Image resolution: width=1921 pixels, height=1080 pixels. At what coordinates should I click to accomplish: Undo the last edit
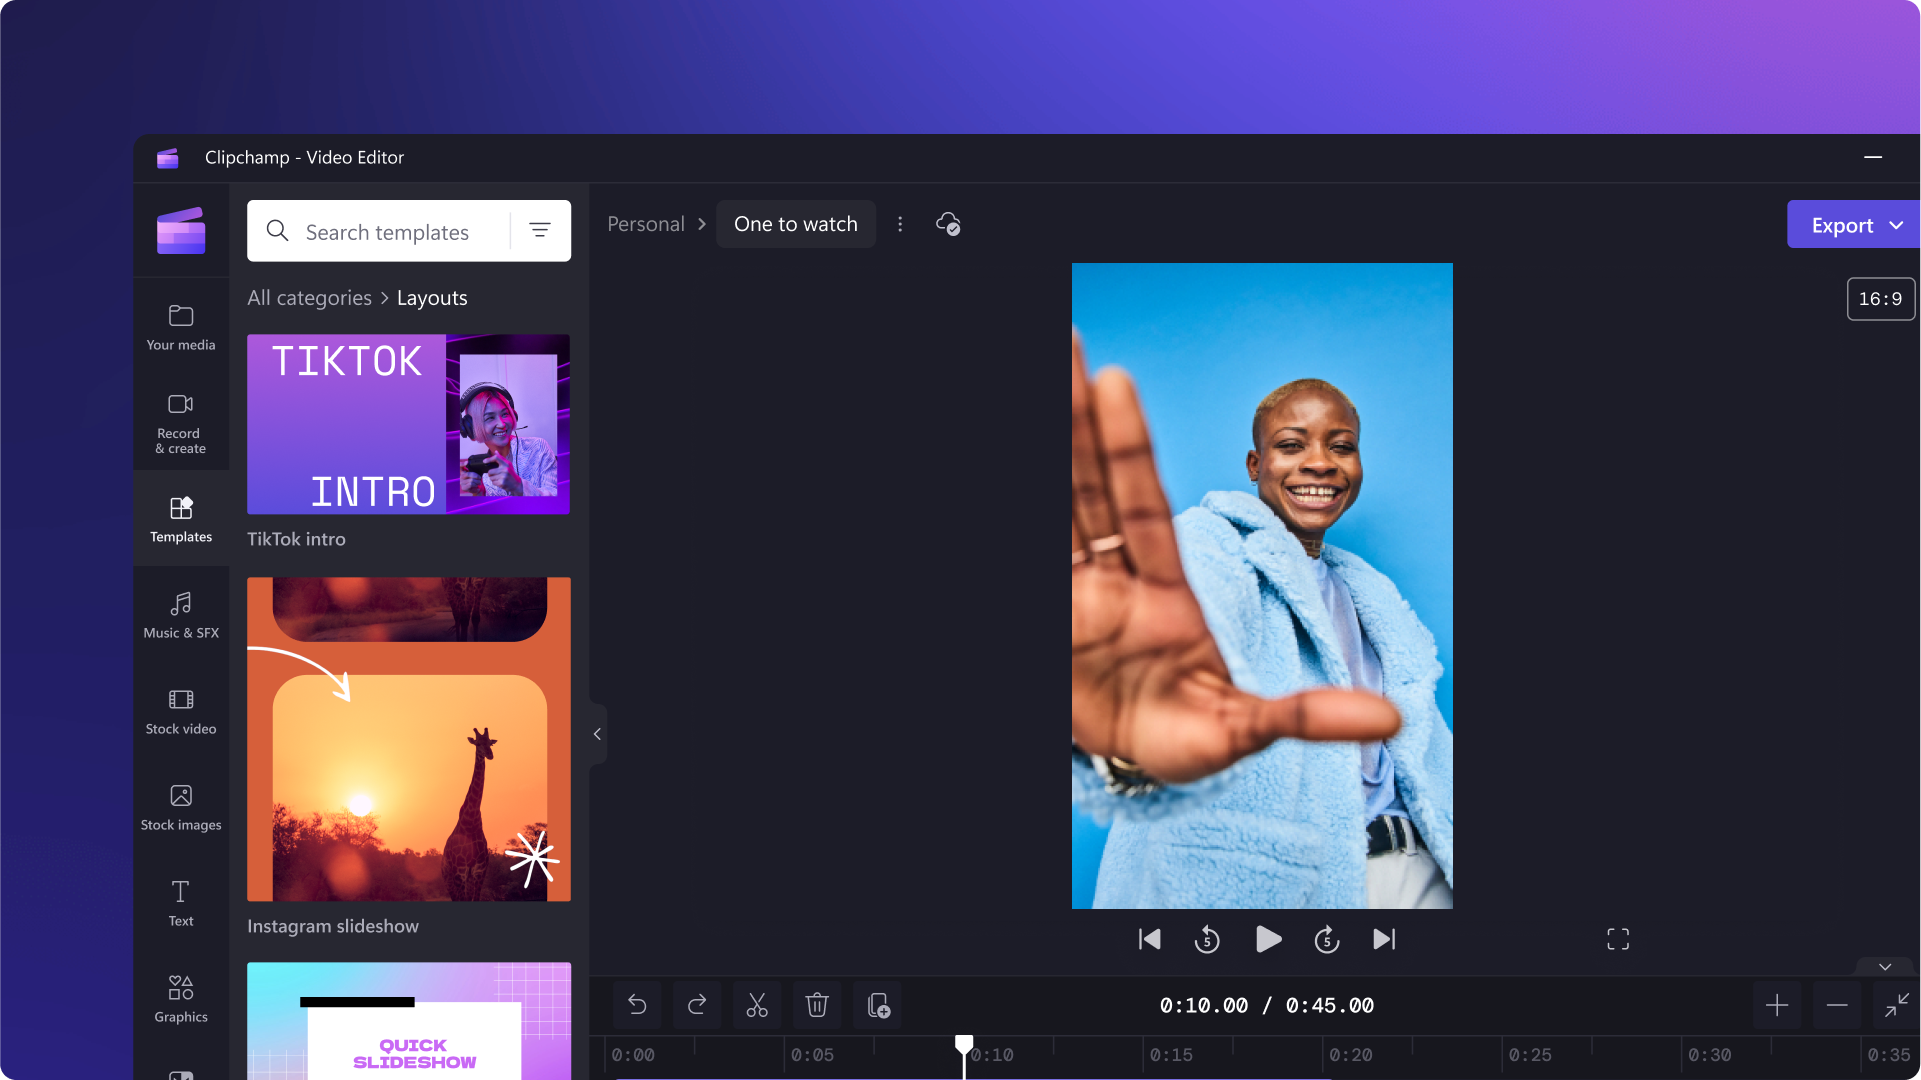[637, 1005]
